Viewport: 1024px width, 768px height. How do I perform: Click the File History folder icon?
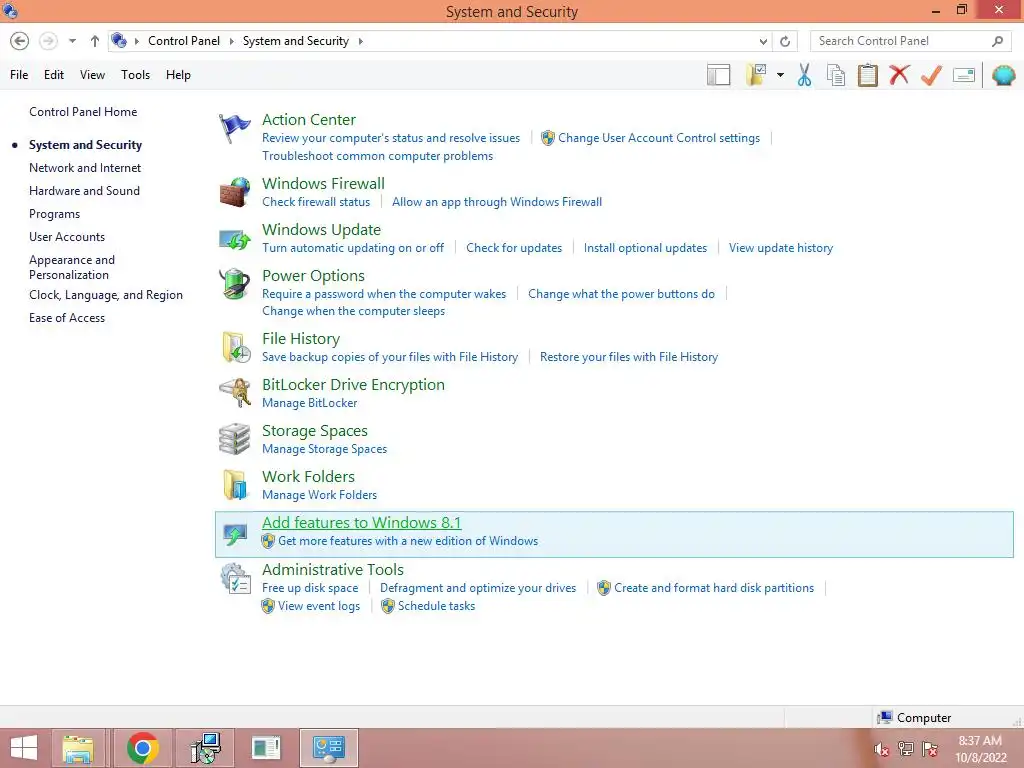point(236,347)
